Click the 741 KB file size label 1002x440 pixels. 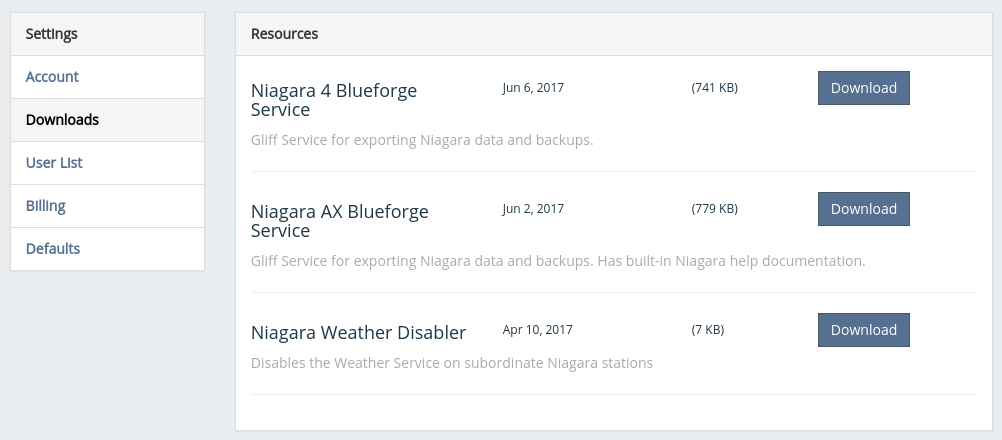pos(714,87)
